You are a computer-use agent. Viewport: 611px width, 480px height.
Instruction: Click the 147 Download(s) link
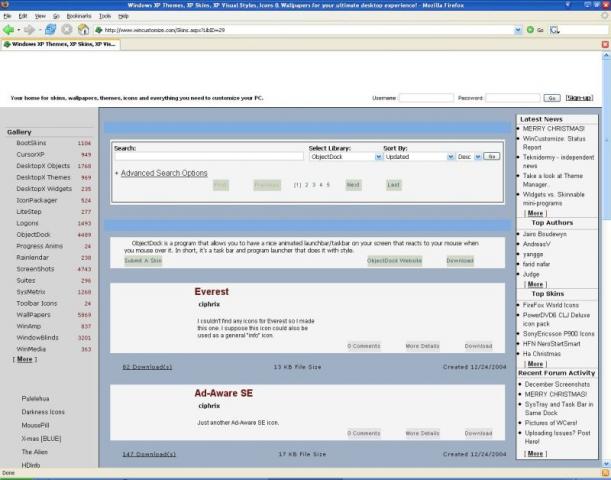pos(149,454)
